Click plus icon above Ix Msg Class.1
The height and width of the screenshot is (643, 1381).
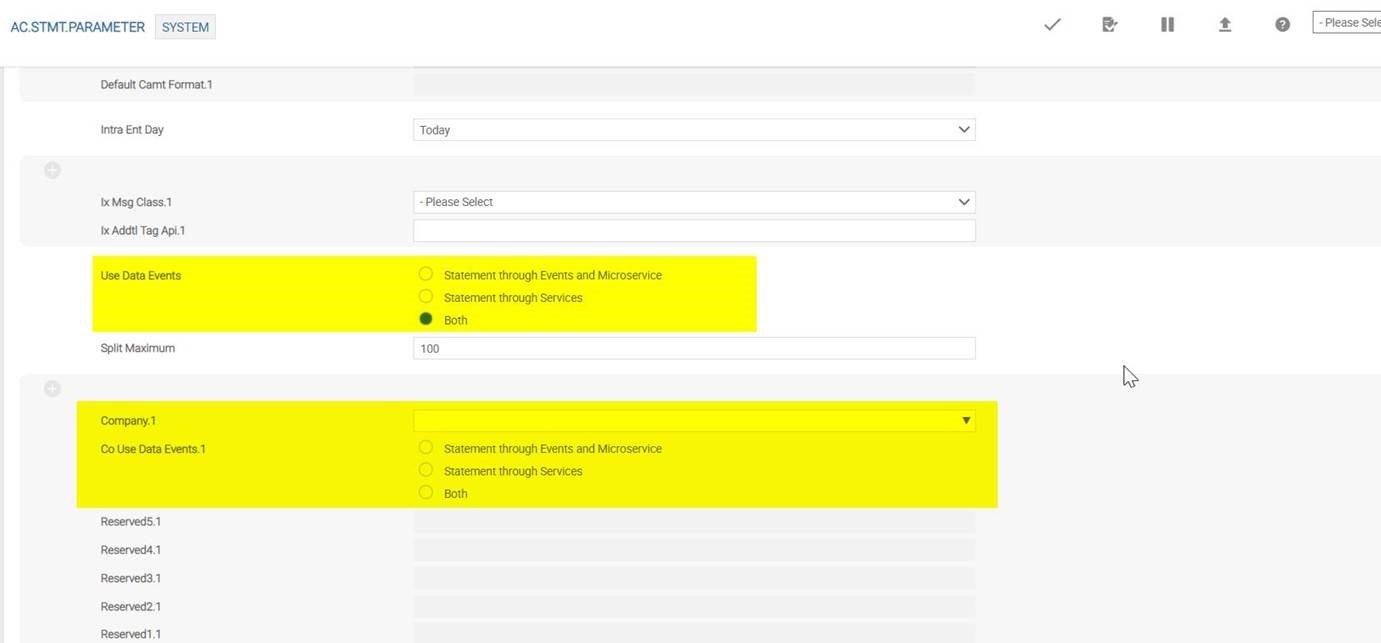coord(52,171)
